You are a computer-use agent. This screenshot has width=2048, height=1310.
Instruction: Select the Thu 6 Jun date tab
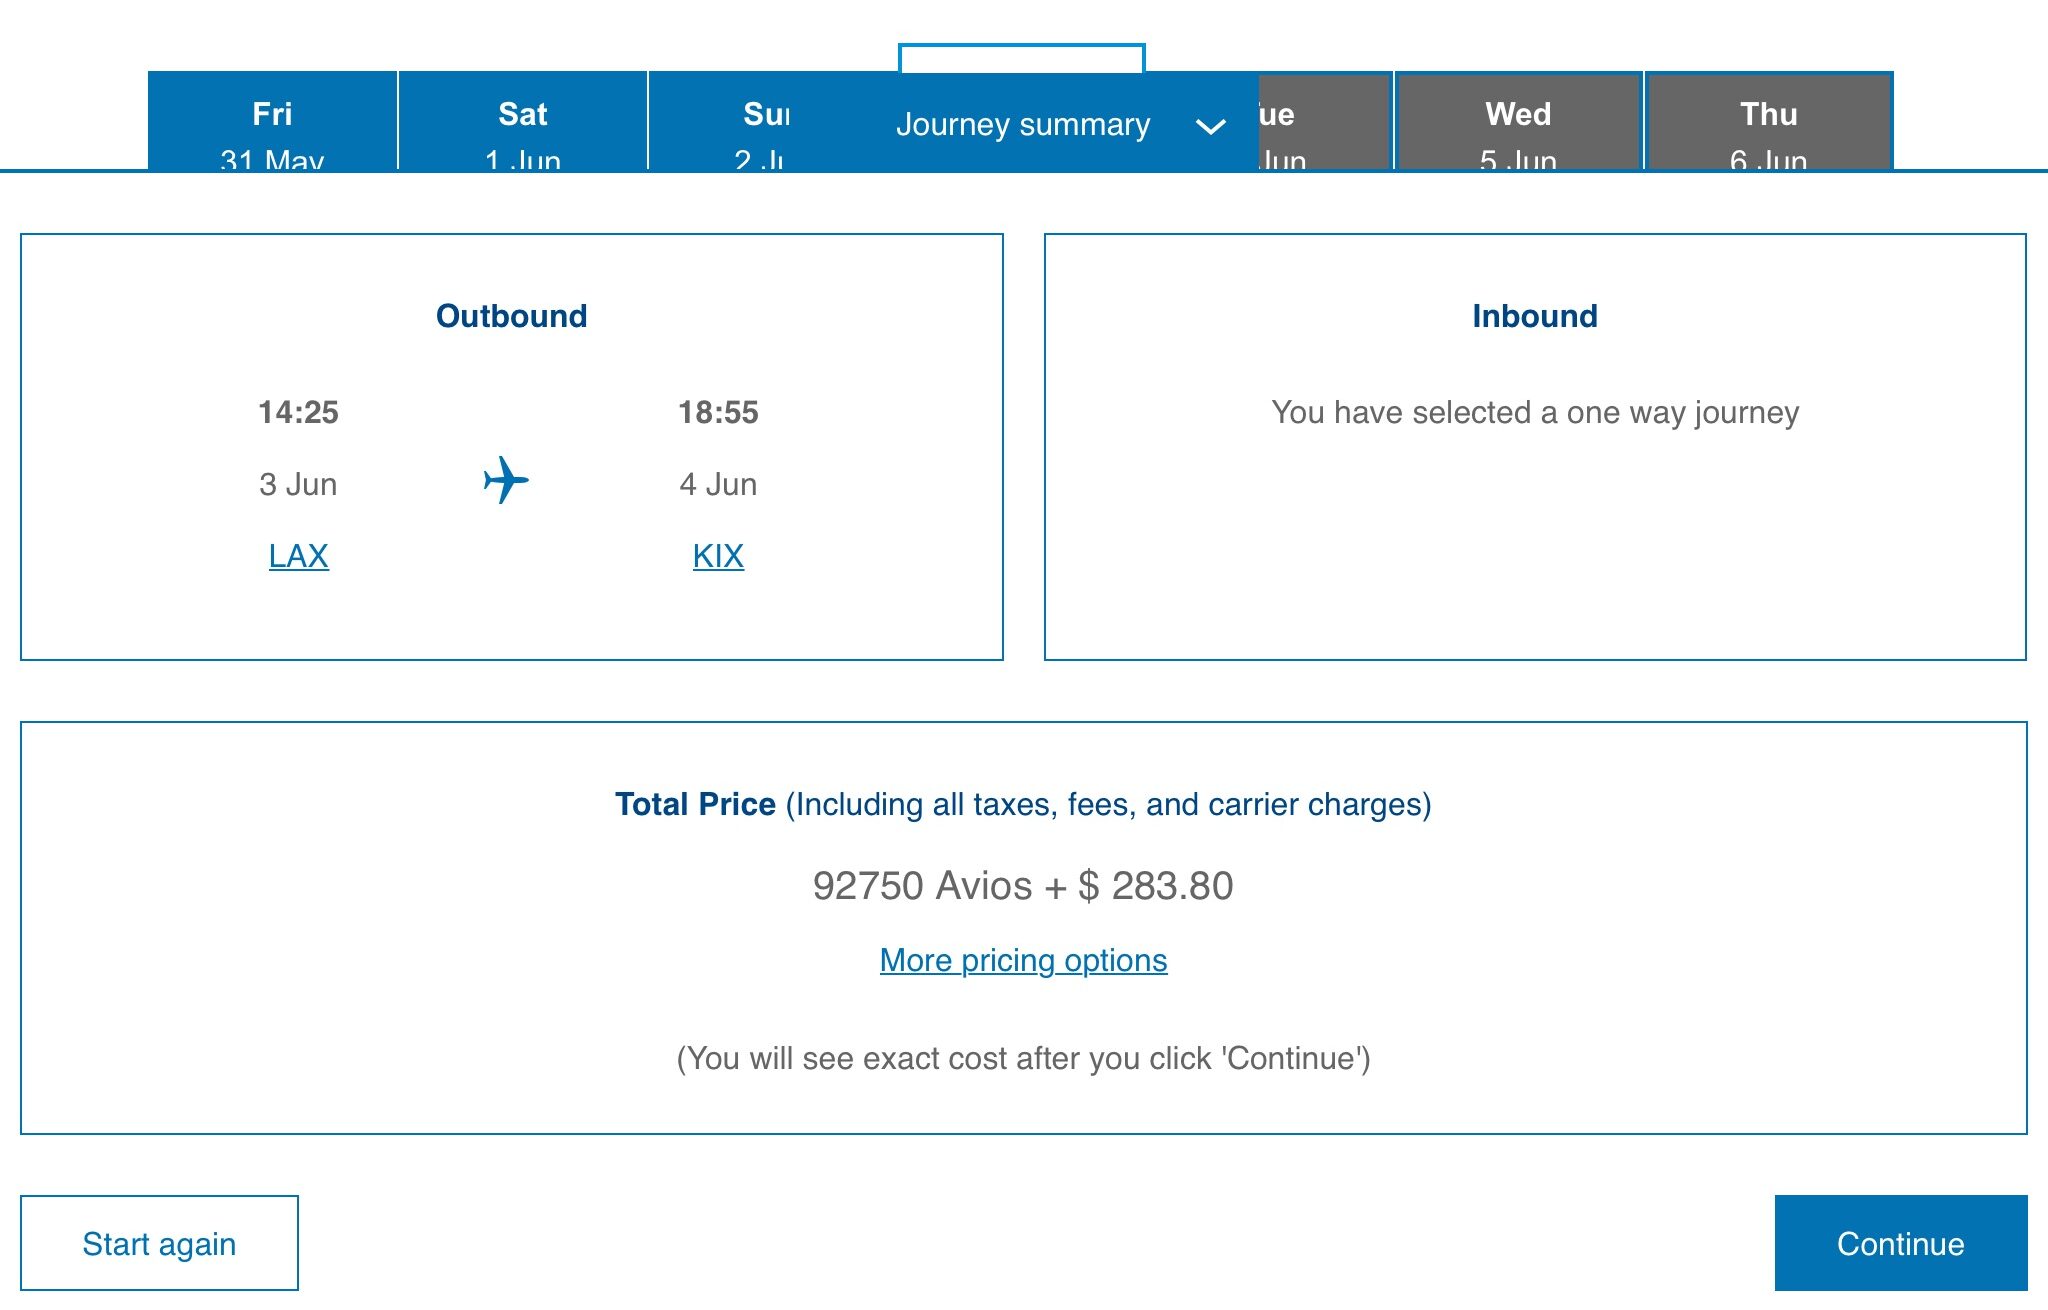(1768, 121)
